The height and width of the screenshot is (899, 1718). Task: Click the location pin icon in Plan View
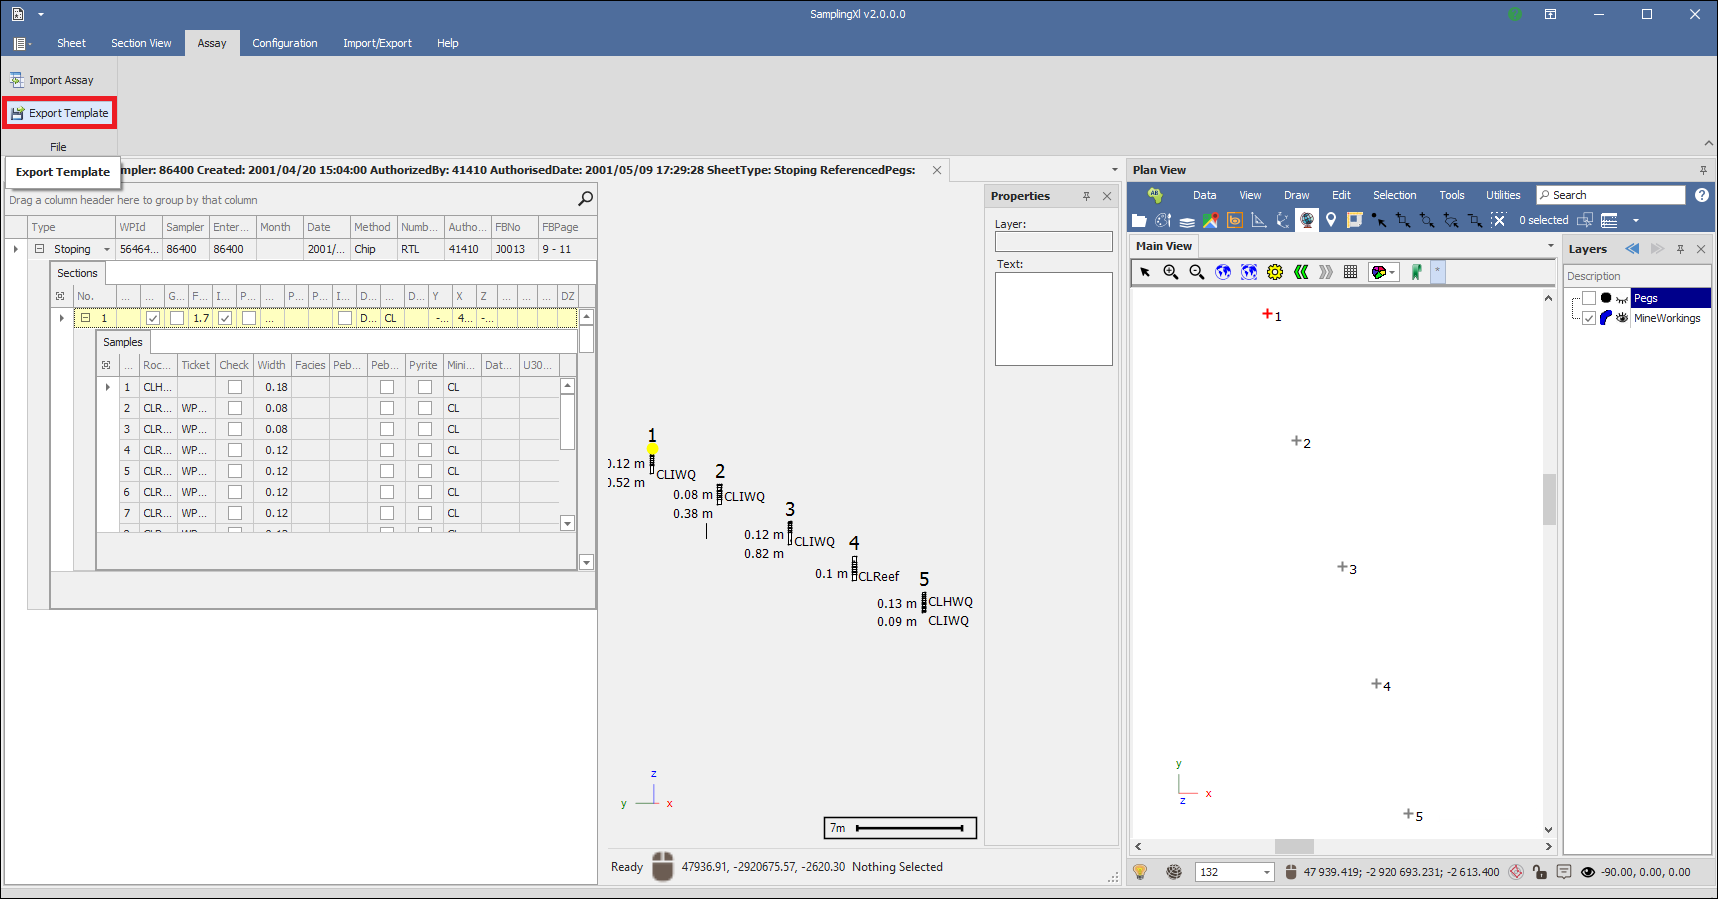pos(1331,220)
